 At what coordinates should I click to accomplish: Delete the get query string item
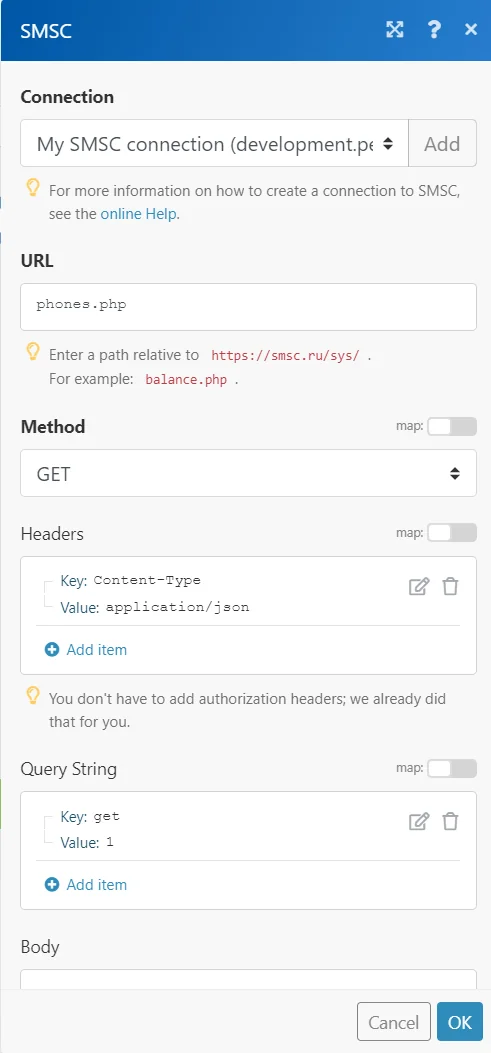[450, 821]
